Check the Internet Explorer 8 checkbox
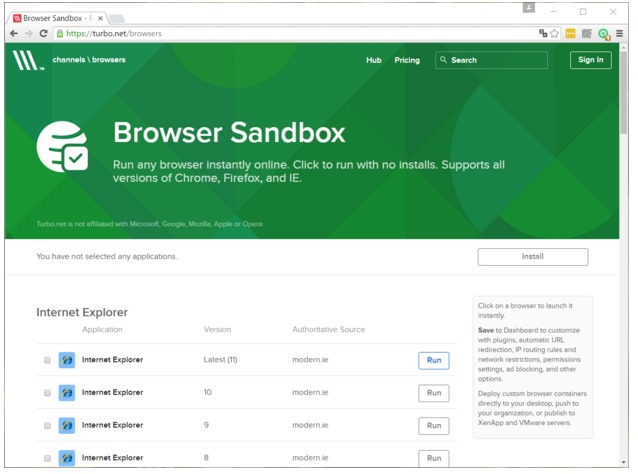The width and height of the screenshot is (638, 474). click(47, 458)
